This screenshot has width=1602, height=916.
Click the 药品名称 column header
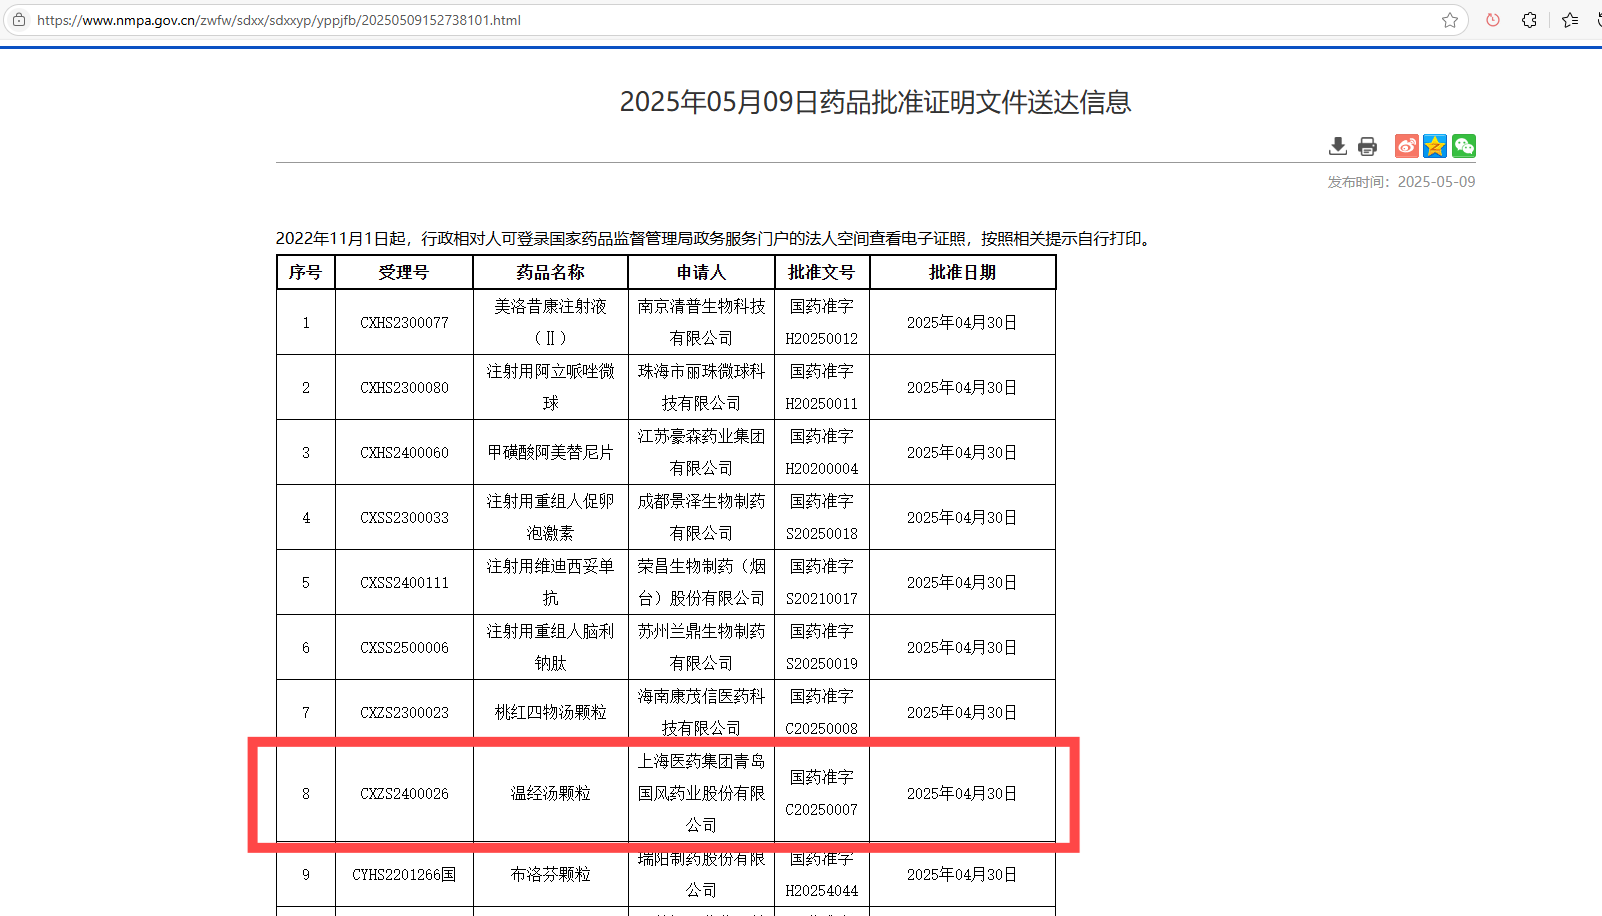coord(550,271)
